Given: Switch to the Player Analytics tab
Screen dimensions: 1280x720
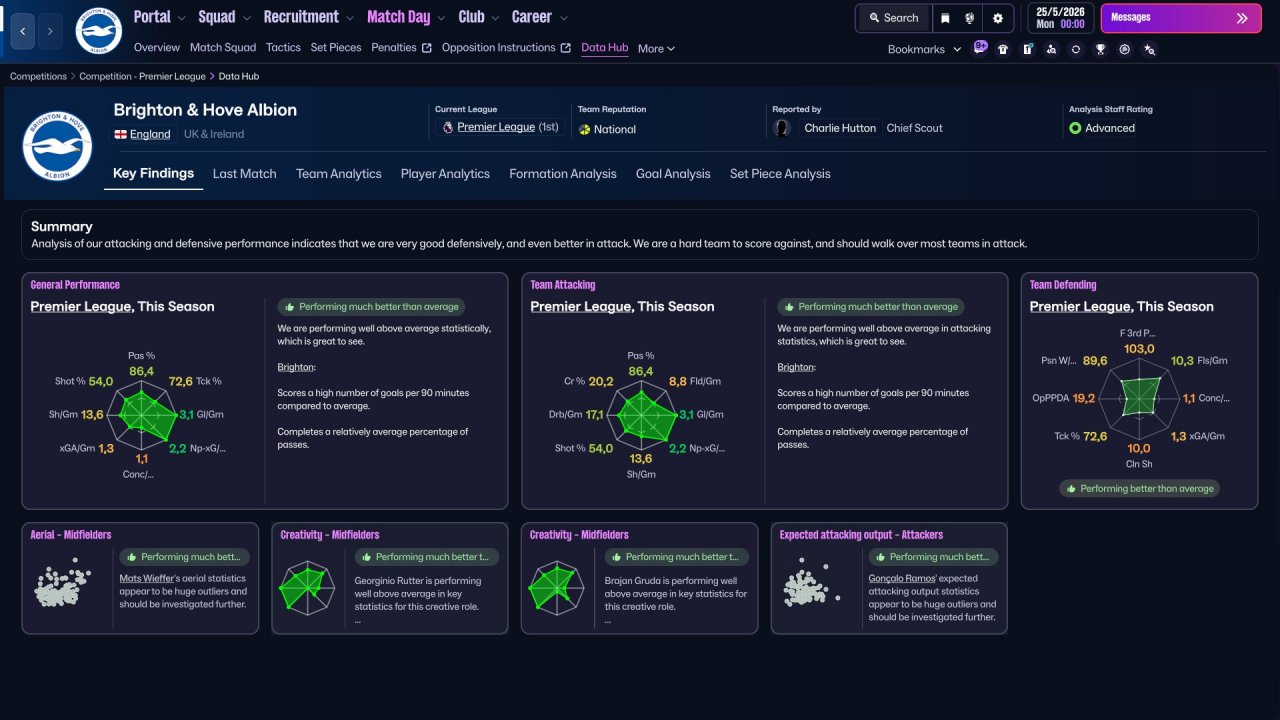Looking at the screenshot, I should [445, 174].
